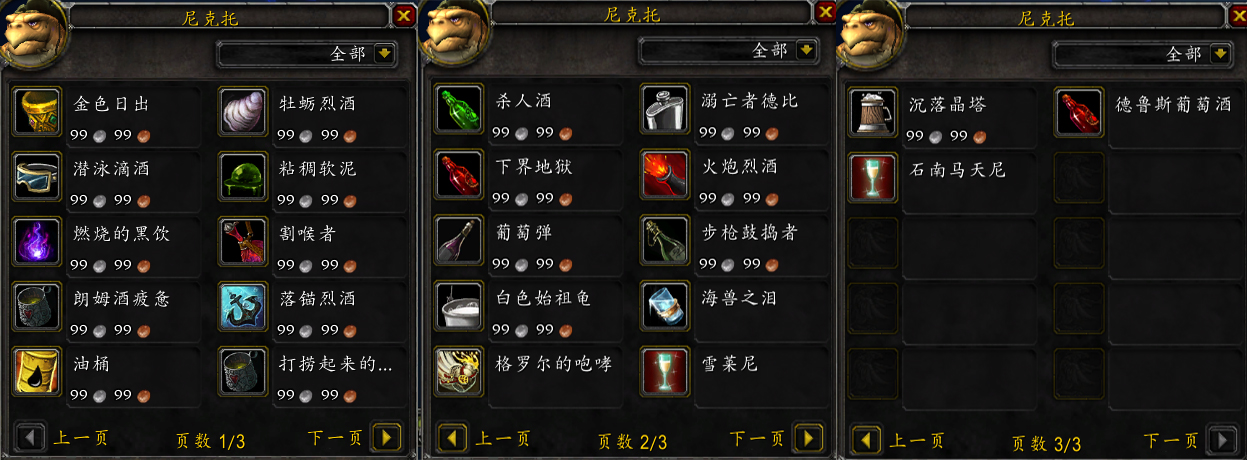Open the 全部 filter dropdown in first panel

click(386, 54)
